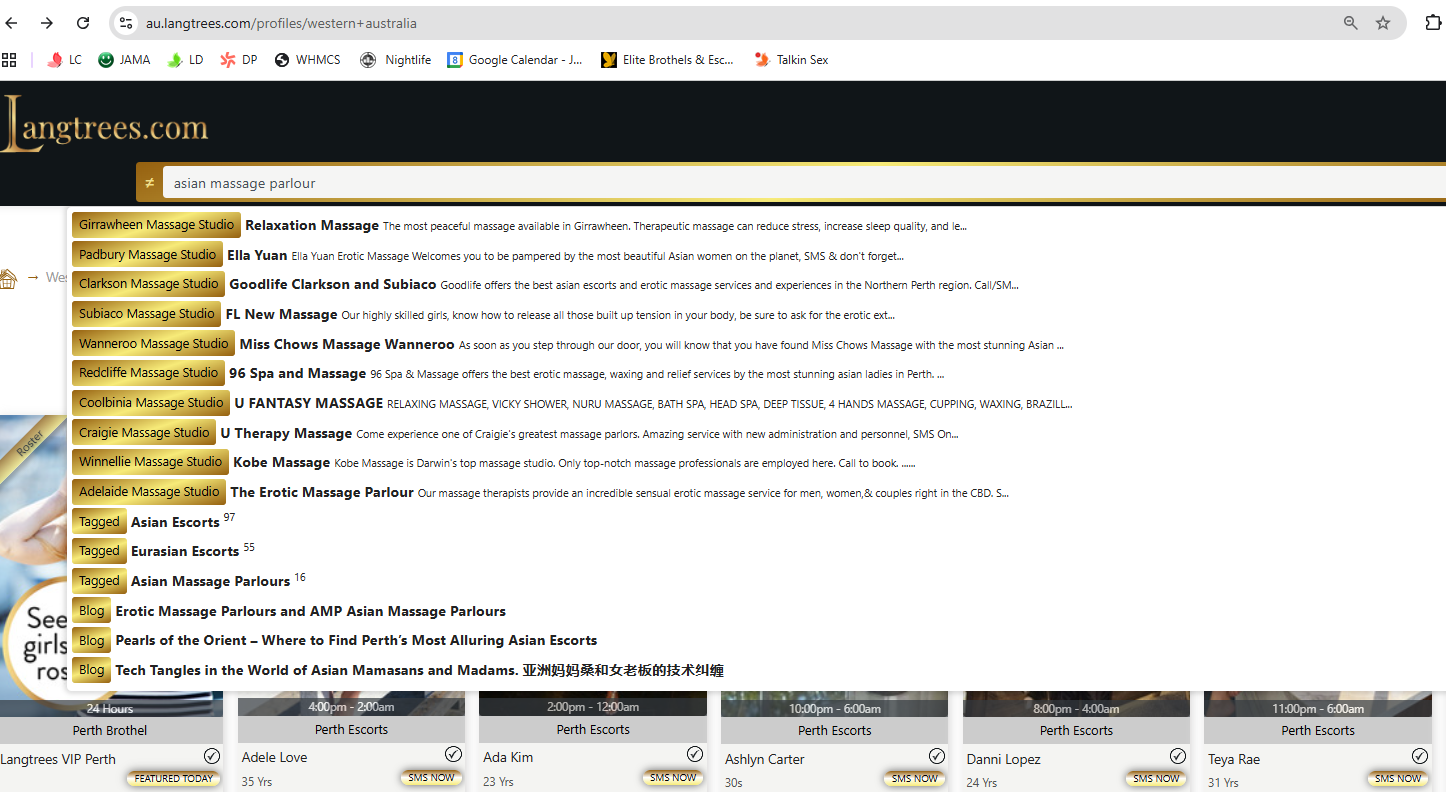The height and width of the screenshot is (792, 1446).
Task: Open the JAMA bookmark
Action: [x=125, y=60]
